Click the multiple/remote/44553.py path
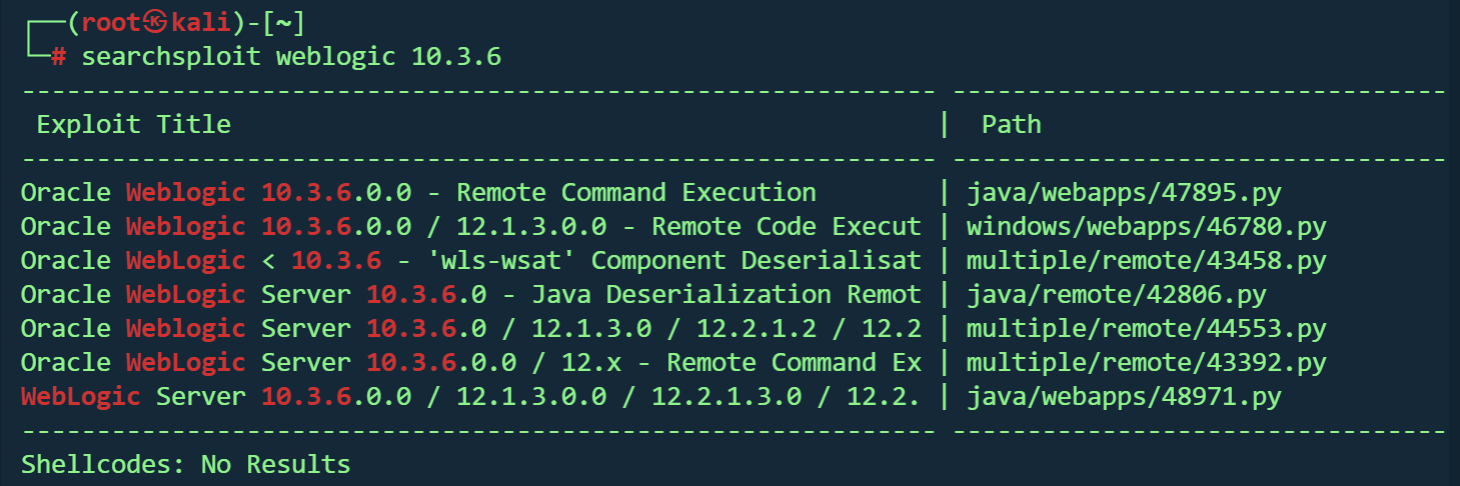This screenshot has height=486, width=1460. point(1146,328)
